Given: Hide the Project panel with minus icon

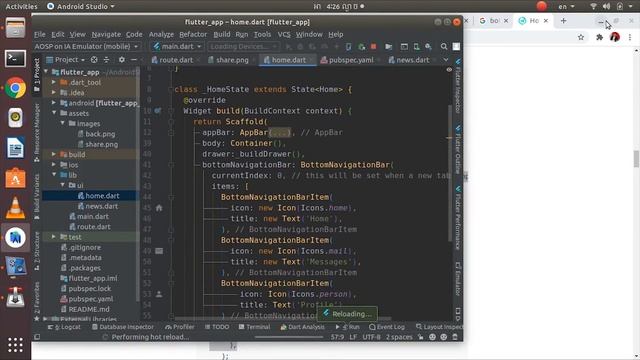Looking at the screenshot, I should click(133, 60).
